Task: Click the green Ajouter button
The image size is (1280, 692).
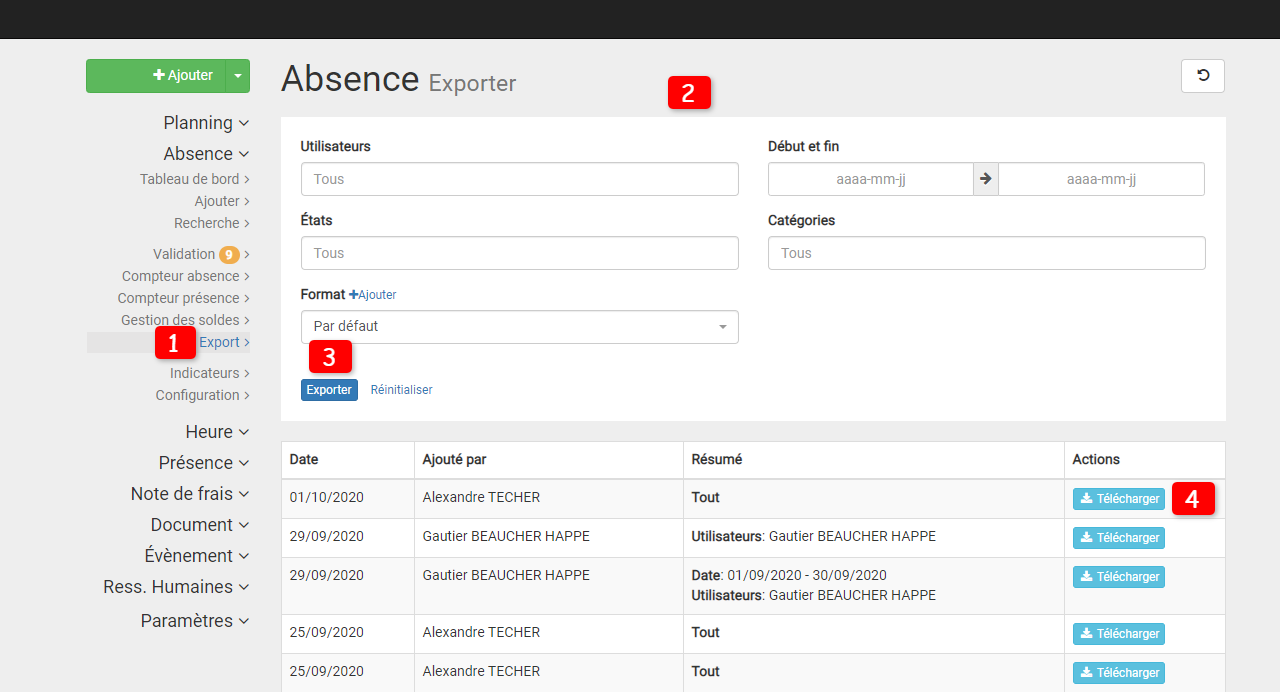Action: coord(155,76)
